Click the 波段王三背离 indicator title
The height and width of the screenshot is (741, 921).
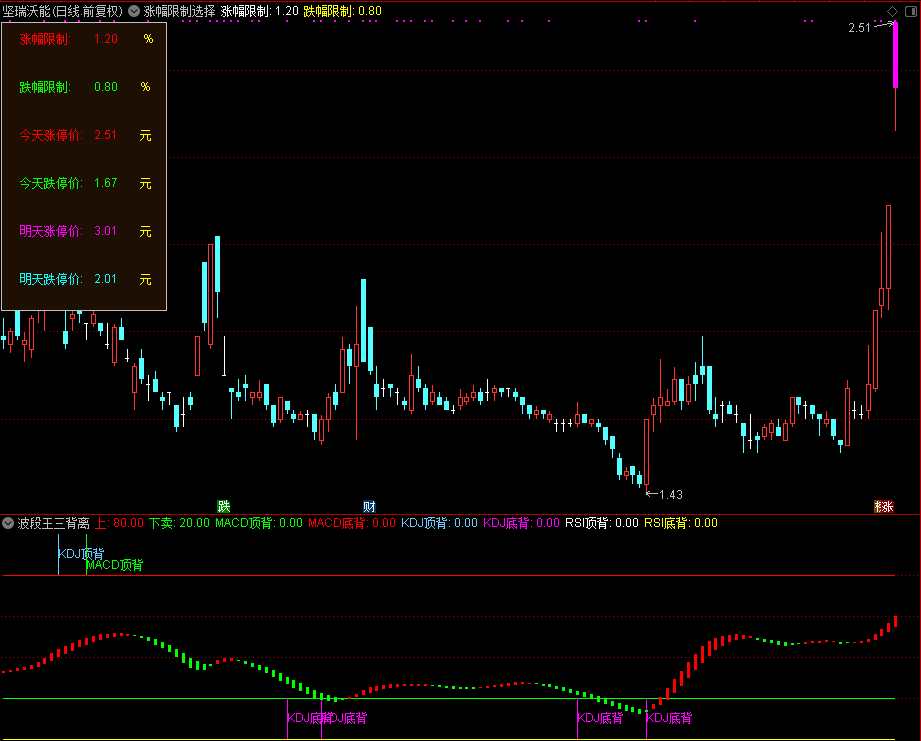pyautogui.click(x=53, y=523)
